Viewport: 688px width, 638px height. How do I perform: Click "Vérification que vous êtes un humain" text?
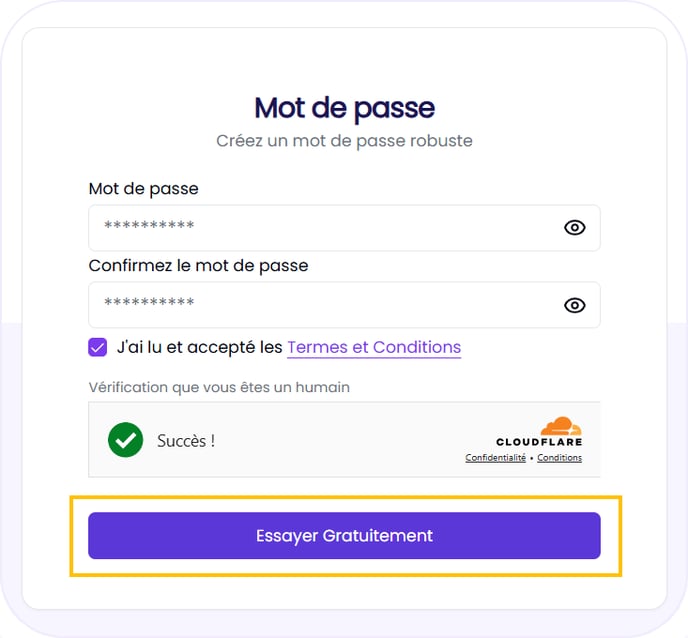[x=219, y=387]
